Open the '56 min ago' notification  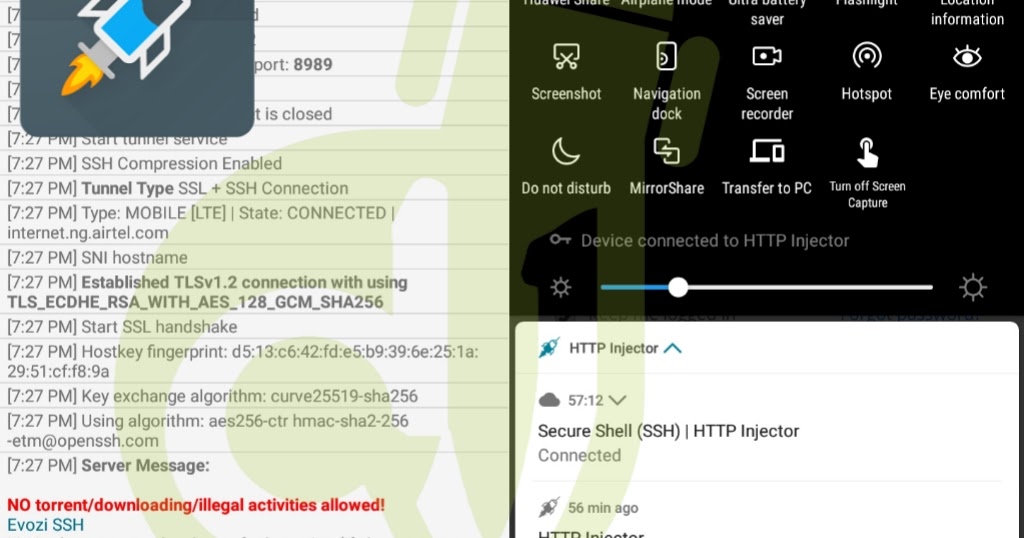(x=603, y=508)
